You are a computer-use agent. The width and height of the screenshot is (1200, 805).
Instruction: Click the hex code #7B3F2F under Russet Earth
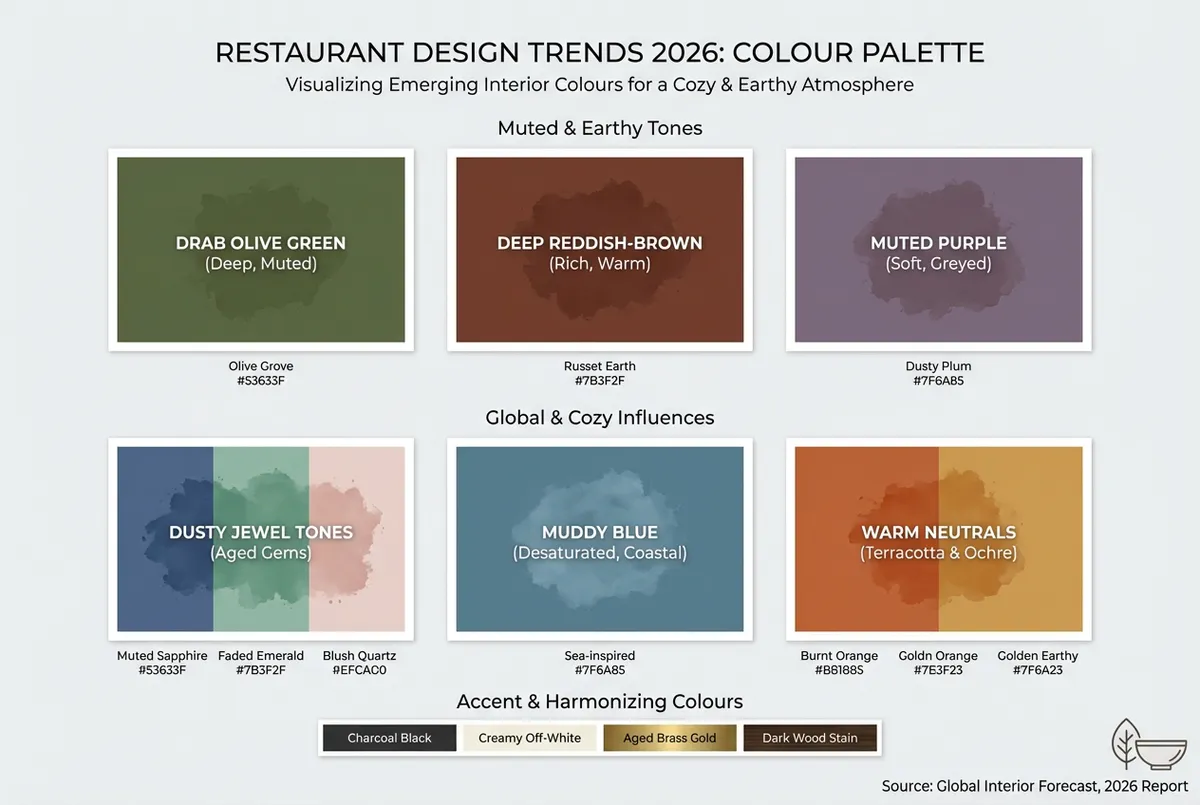click(599, 380)
